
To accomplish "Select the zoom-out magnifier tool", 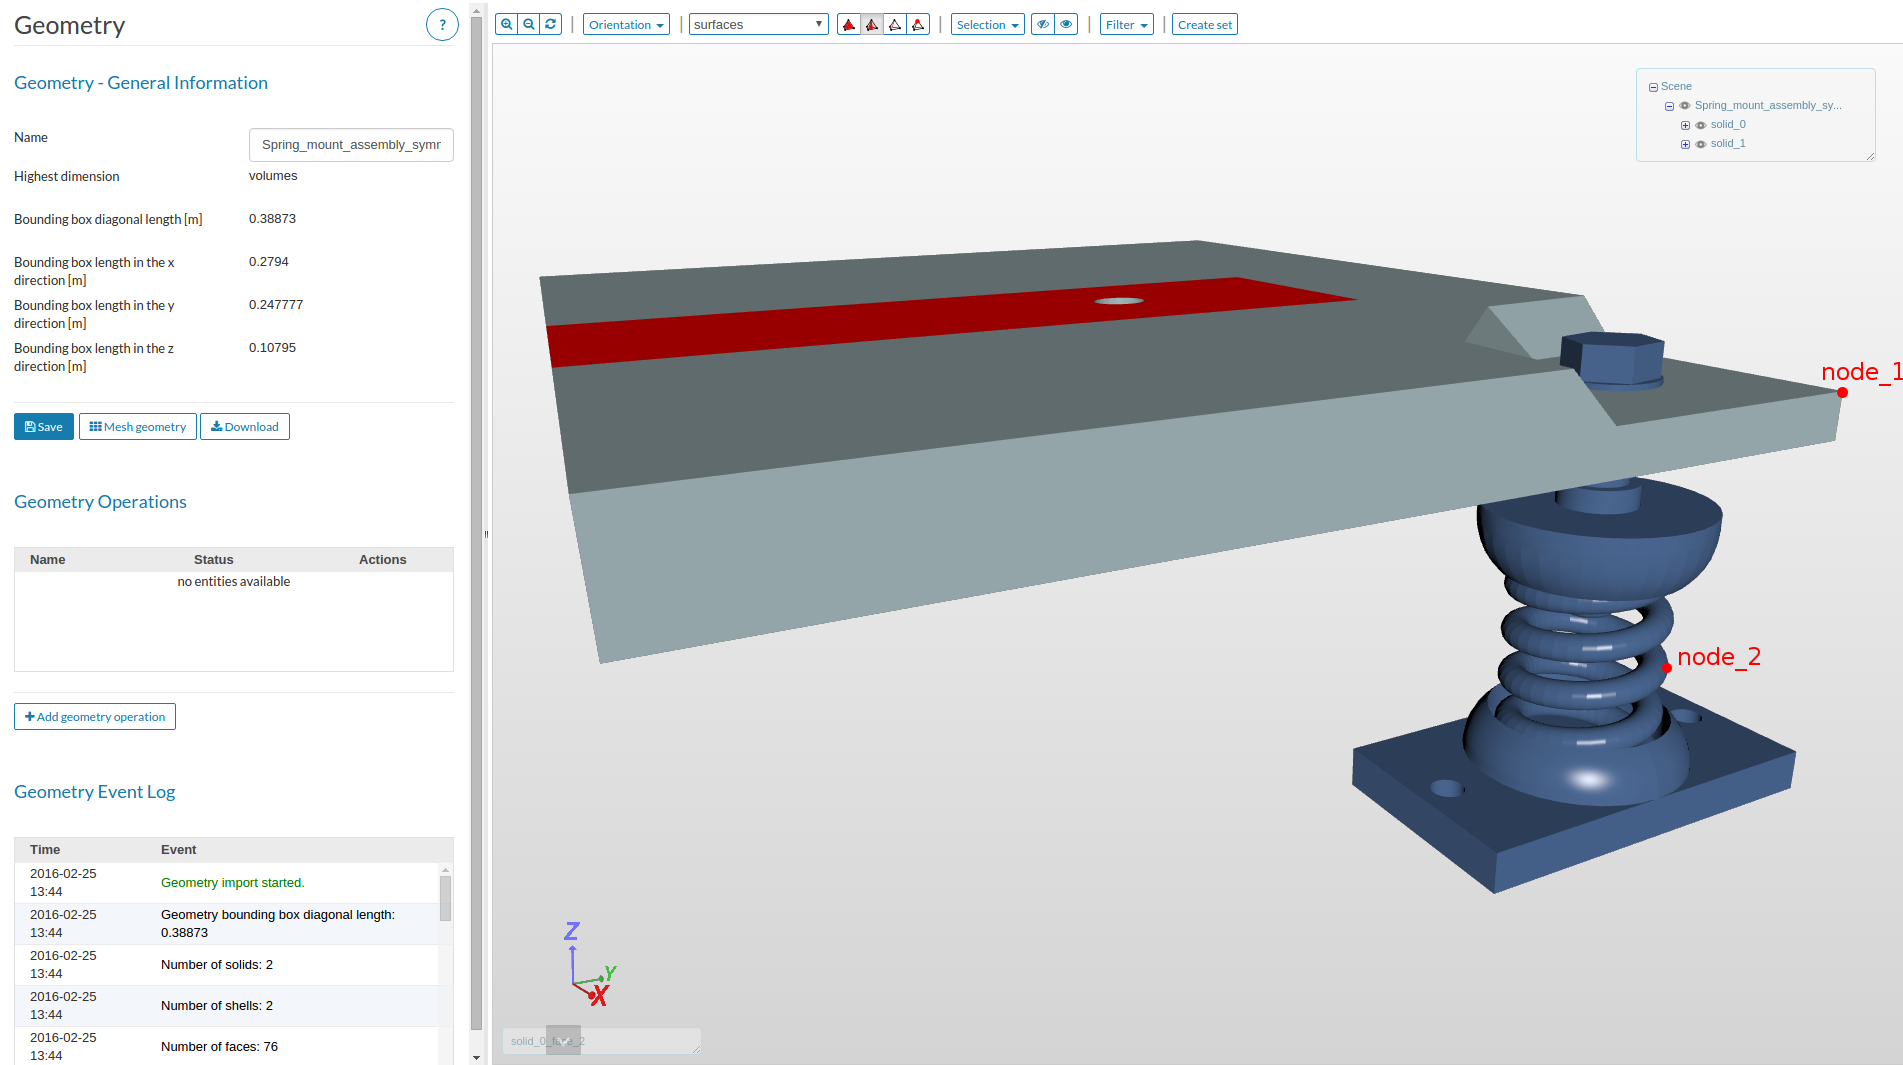I will click(529, 23).
